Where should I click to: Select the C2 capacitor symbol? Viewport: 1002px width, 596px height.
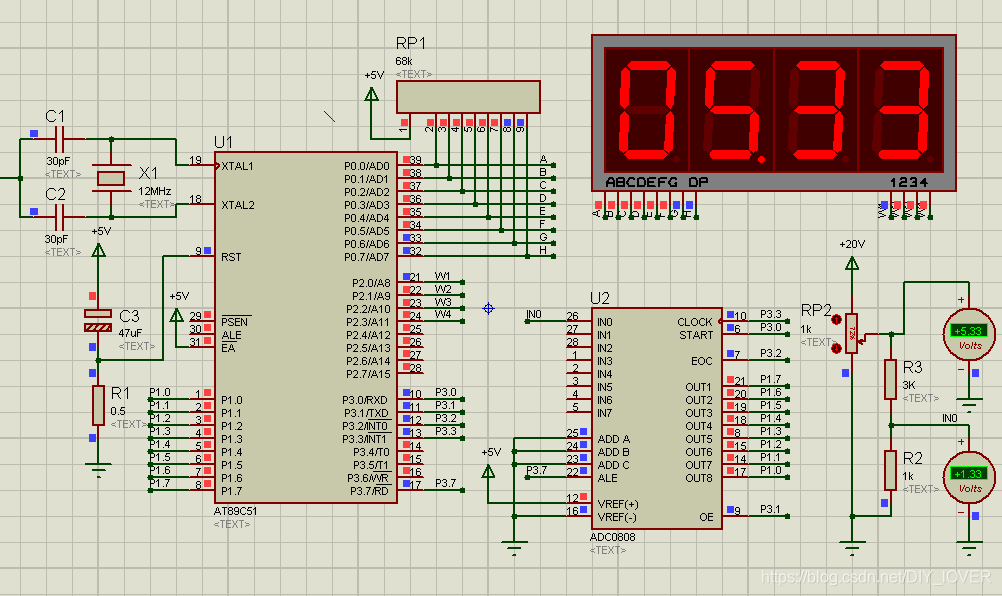point(59,217)
